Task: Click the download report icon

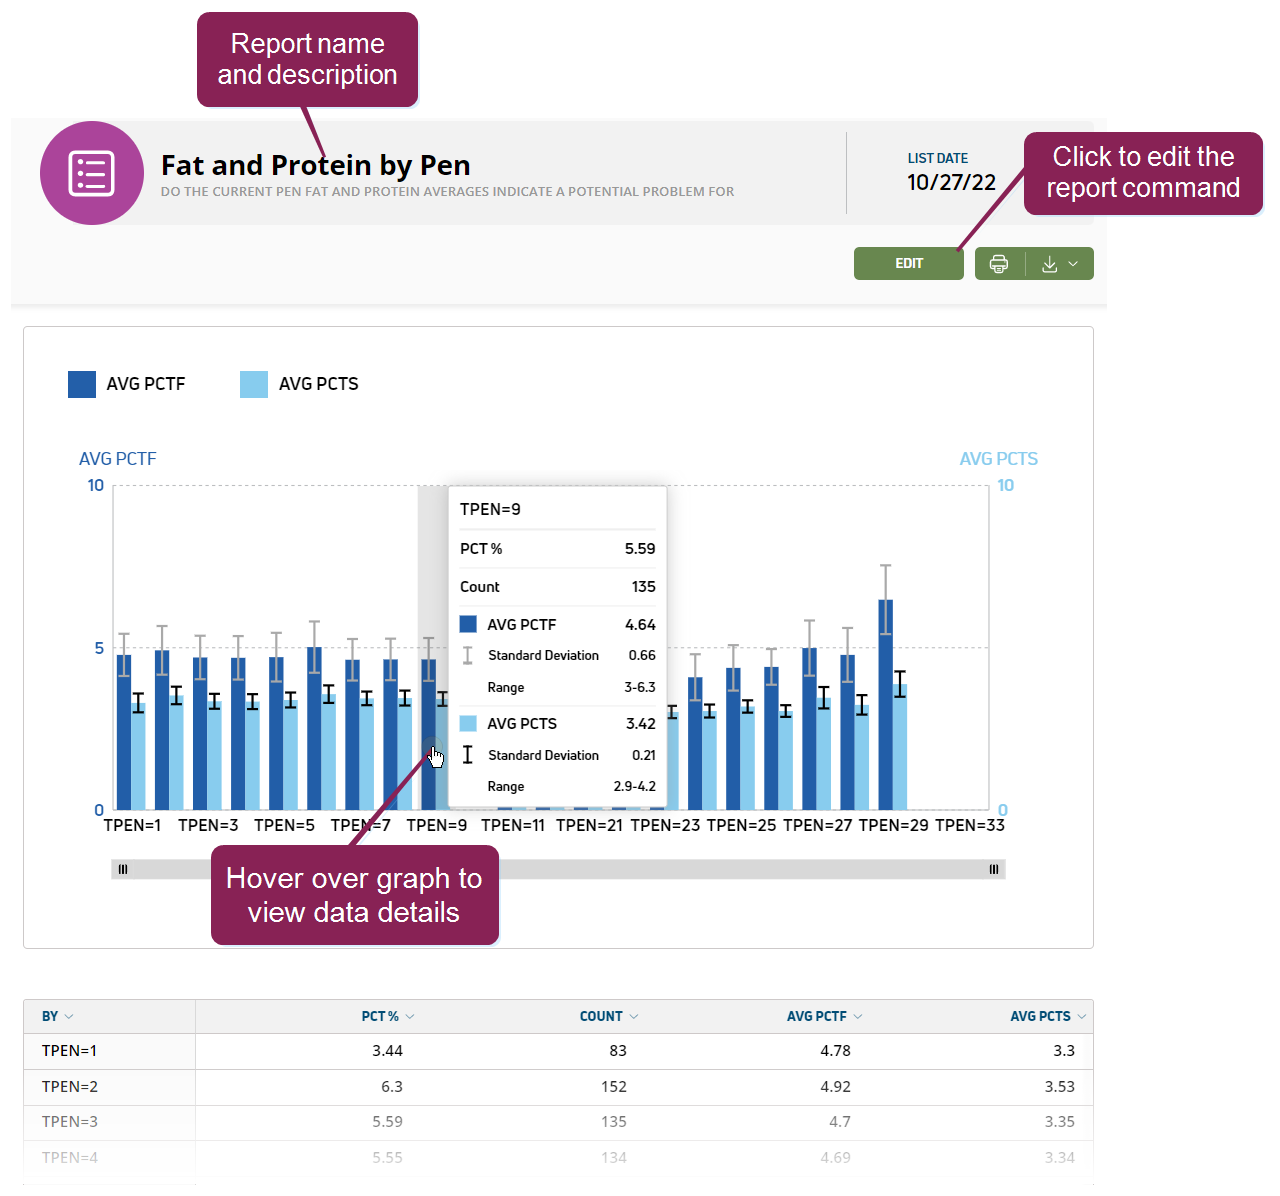Action: pyautogui.click(x=1049, y=264)
